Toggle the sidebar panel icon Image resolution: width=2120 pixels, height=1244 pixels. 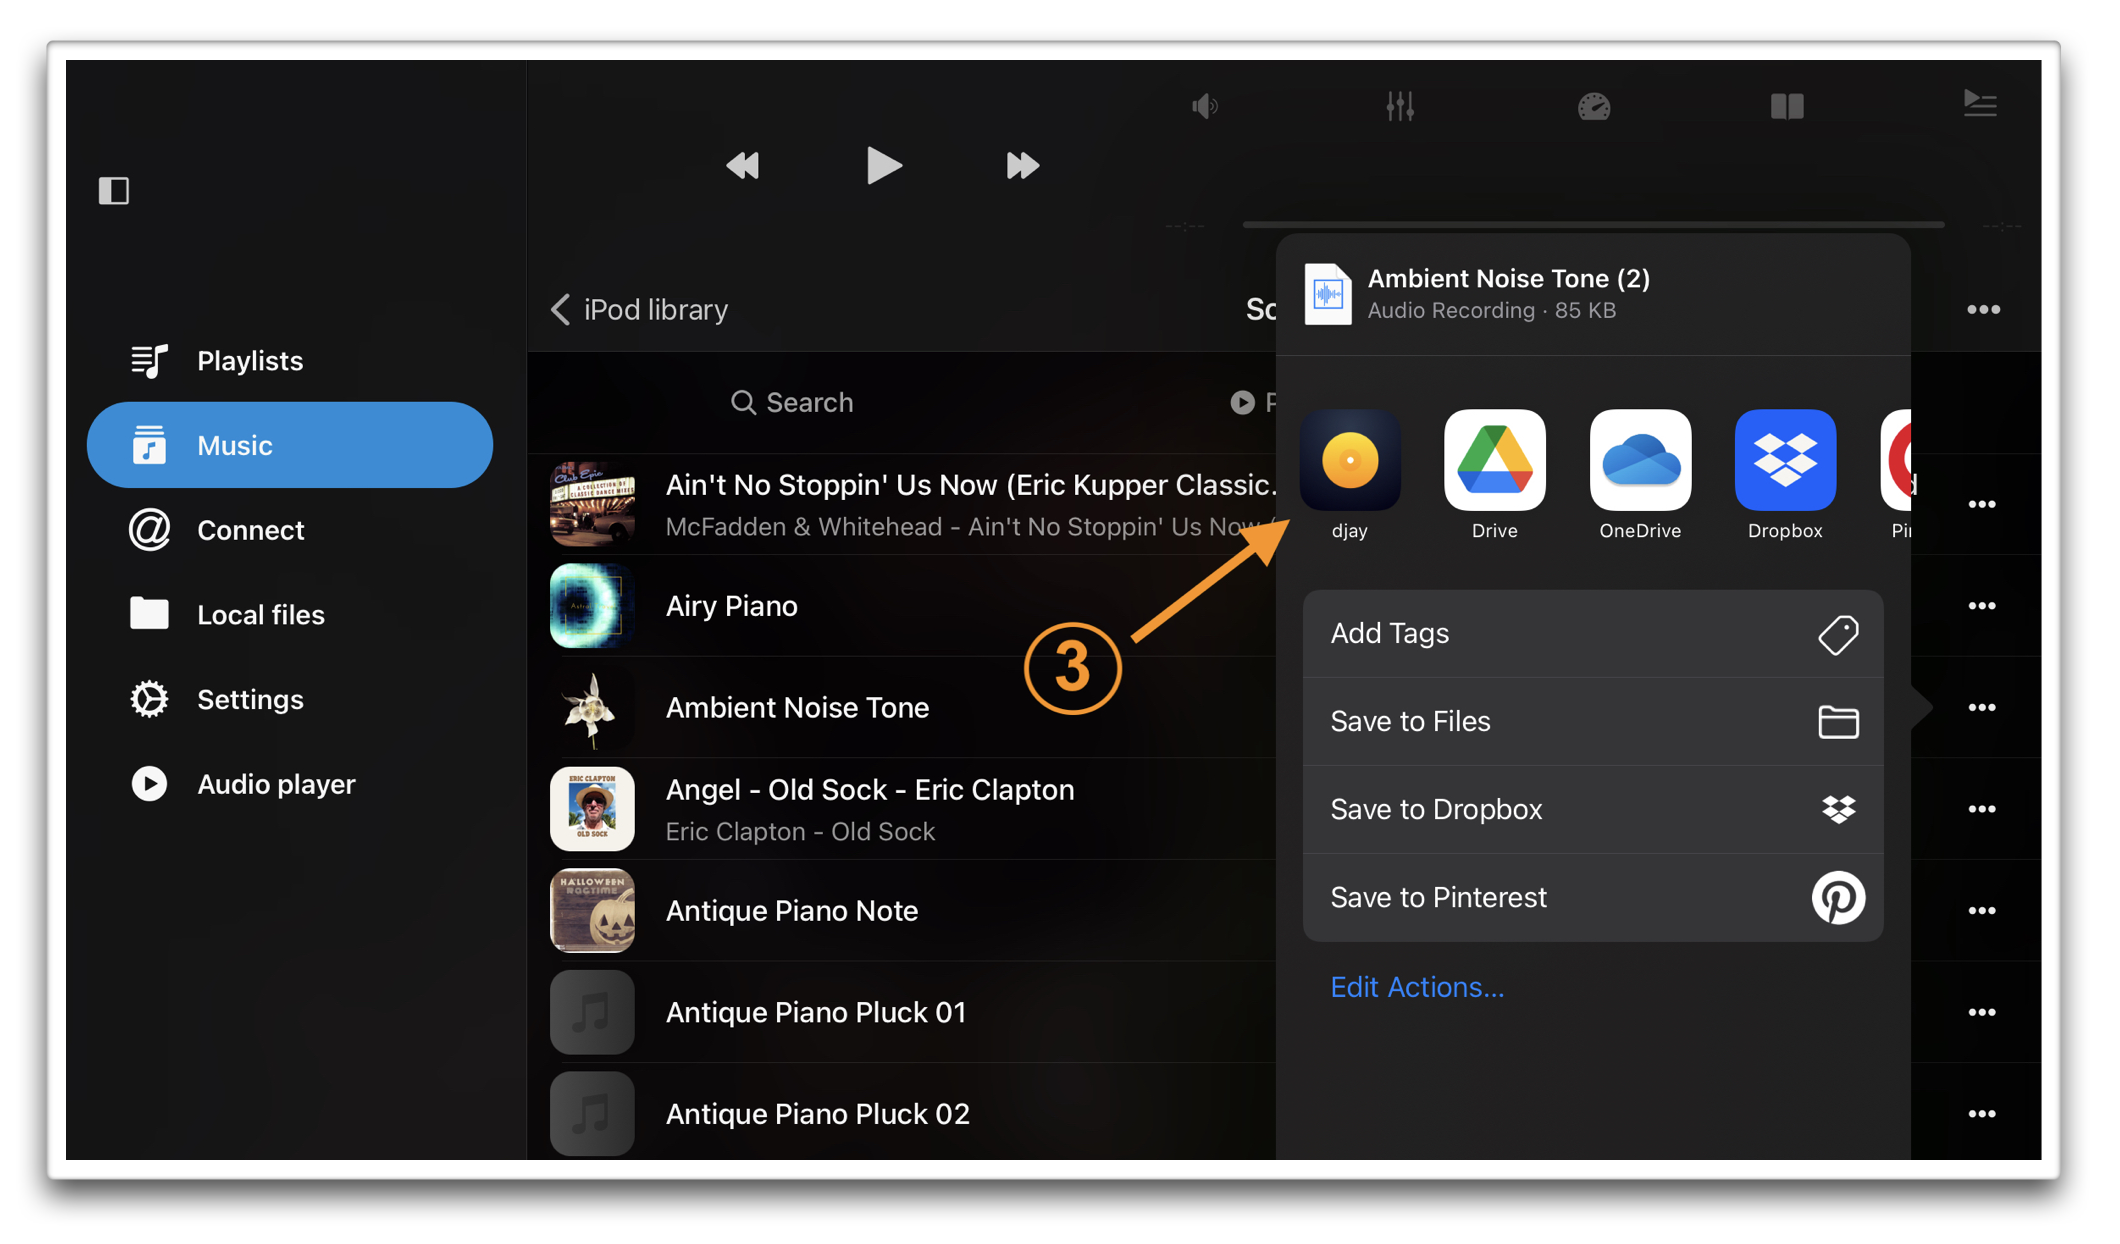[114, 190]
